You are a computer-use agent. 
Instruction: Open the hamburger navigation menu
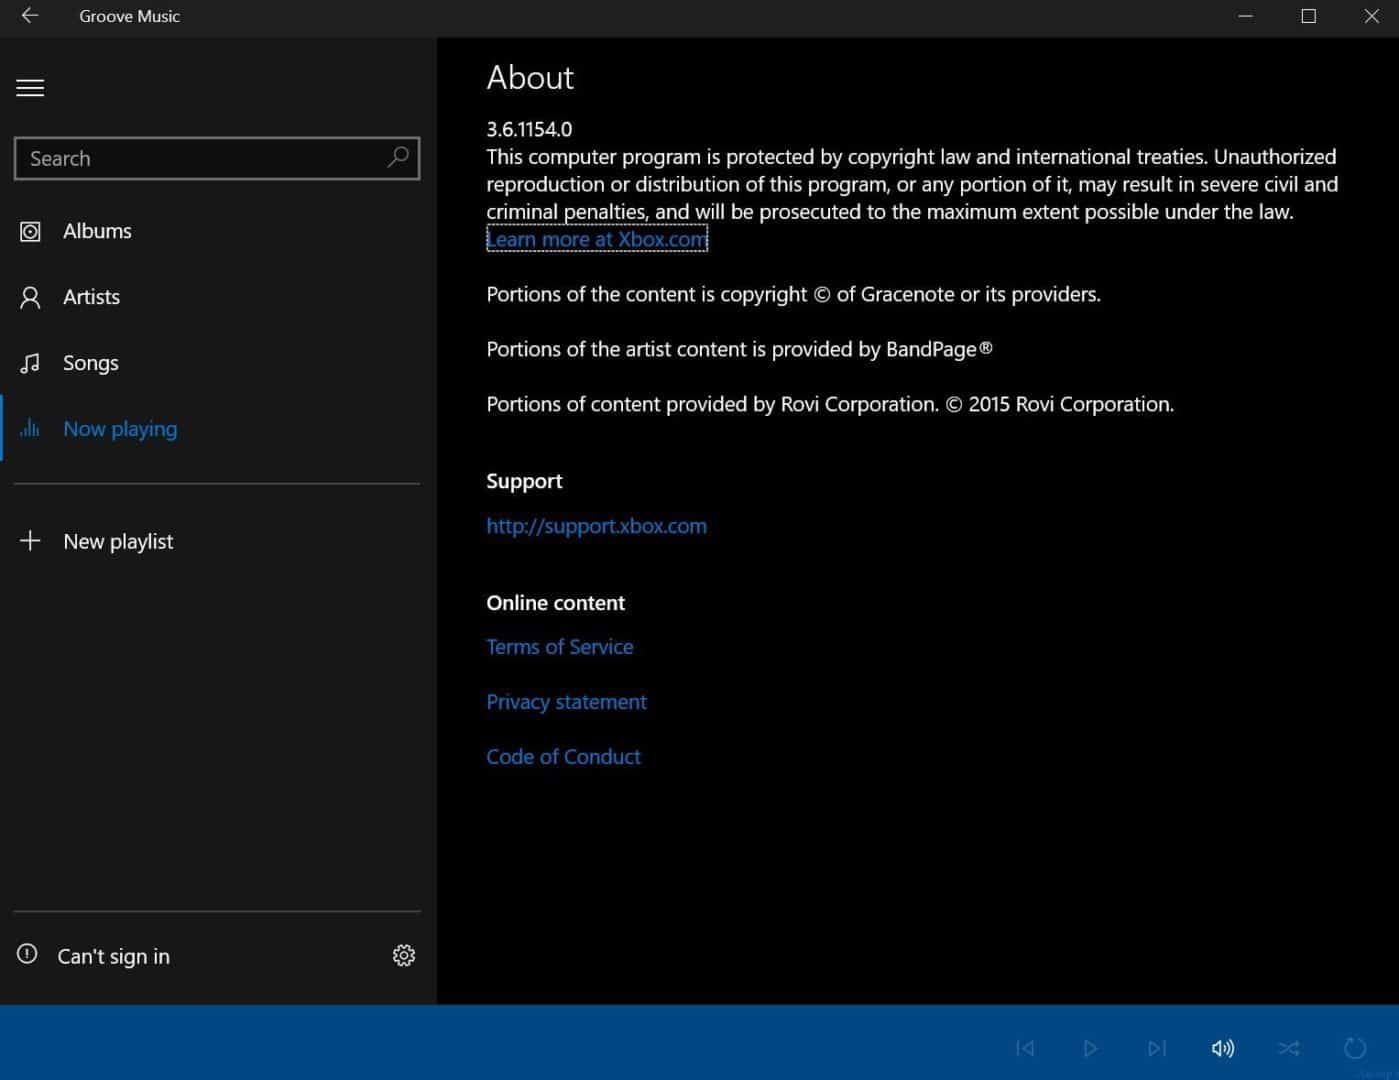[30, 88]
